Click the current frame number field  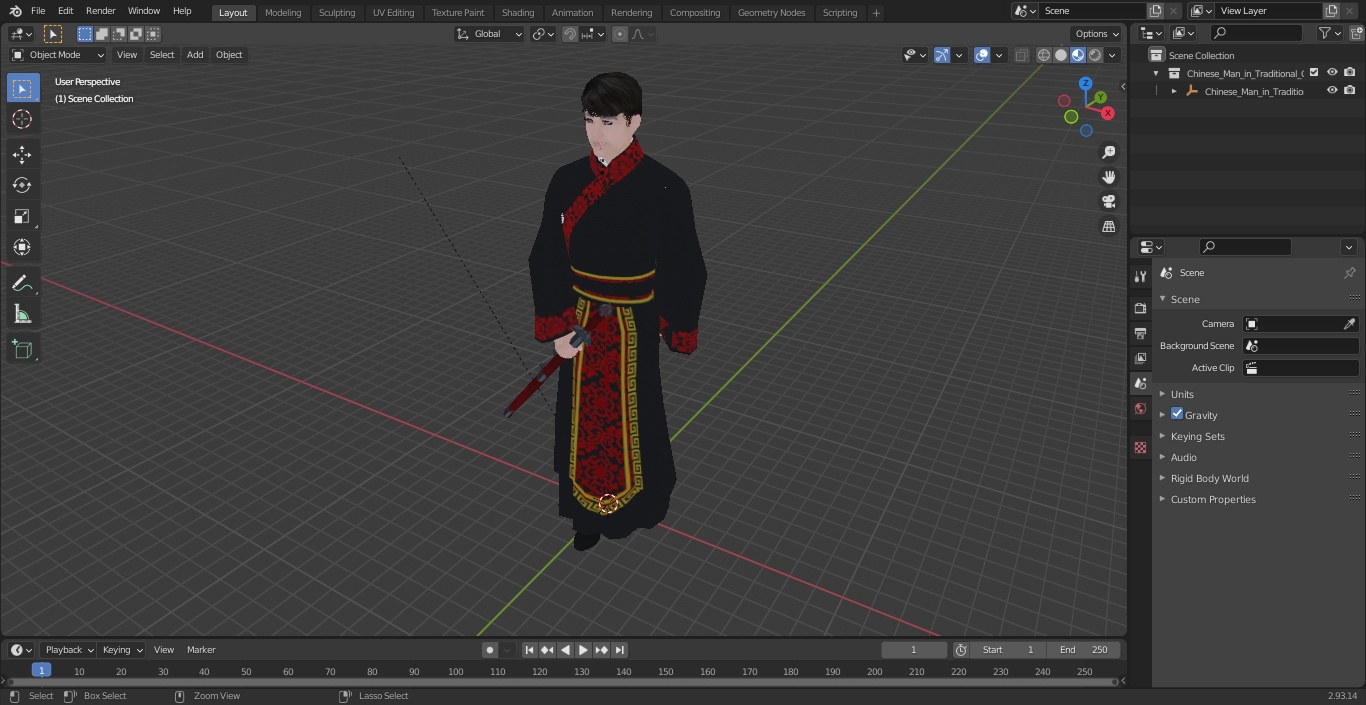(914, 650)
